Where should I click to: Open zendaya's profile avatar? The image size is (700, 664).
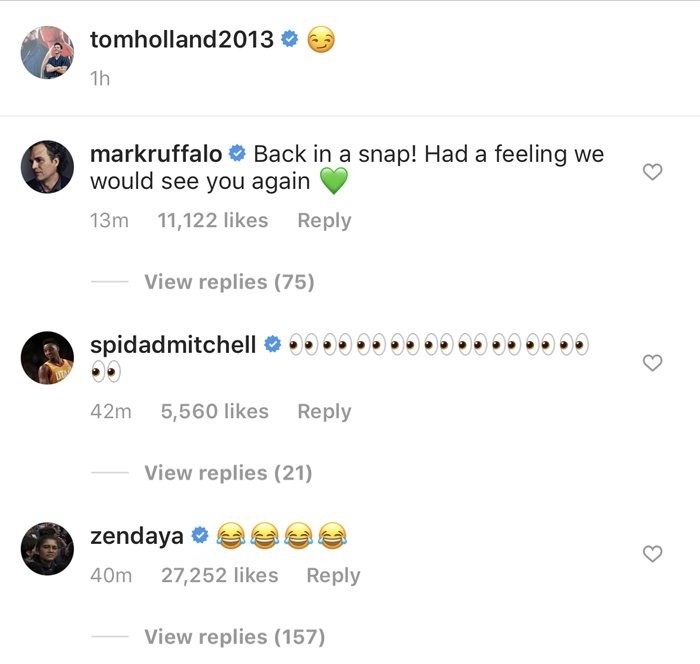(47, 549)
